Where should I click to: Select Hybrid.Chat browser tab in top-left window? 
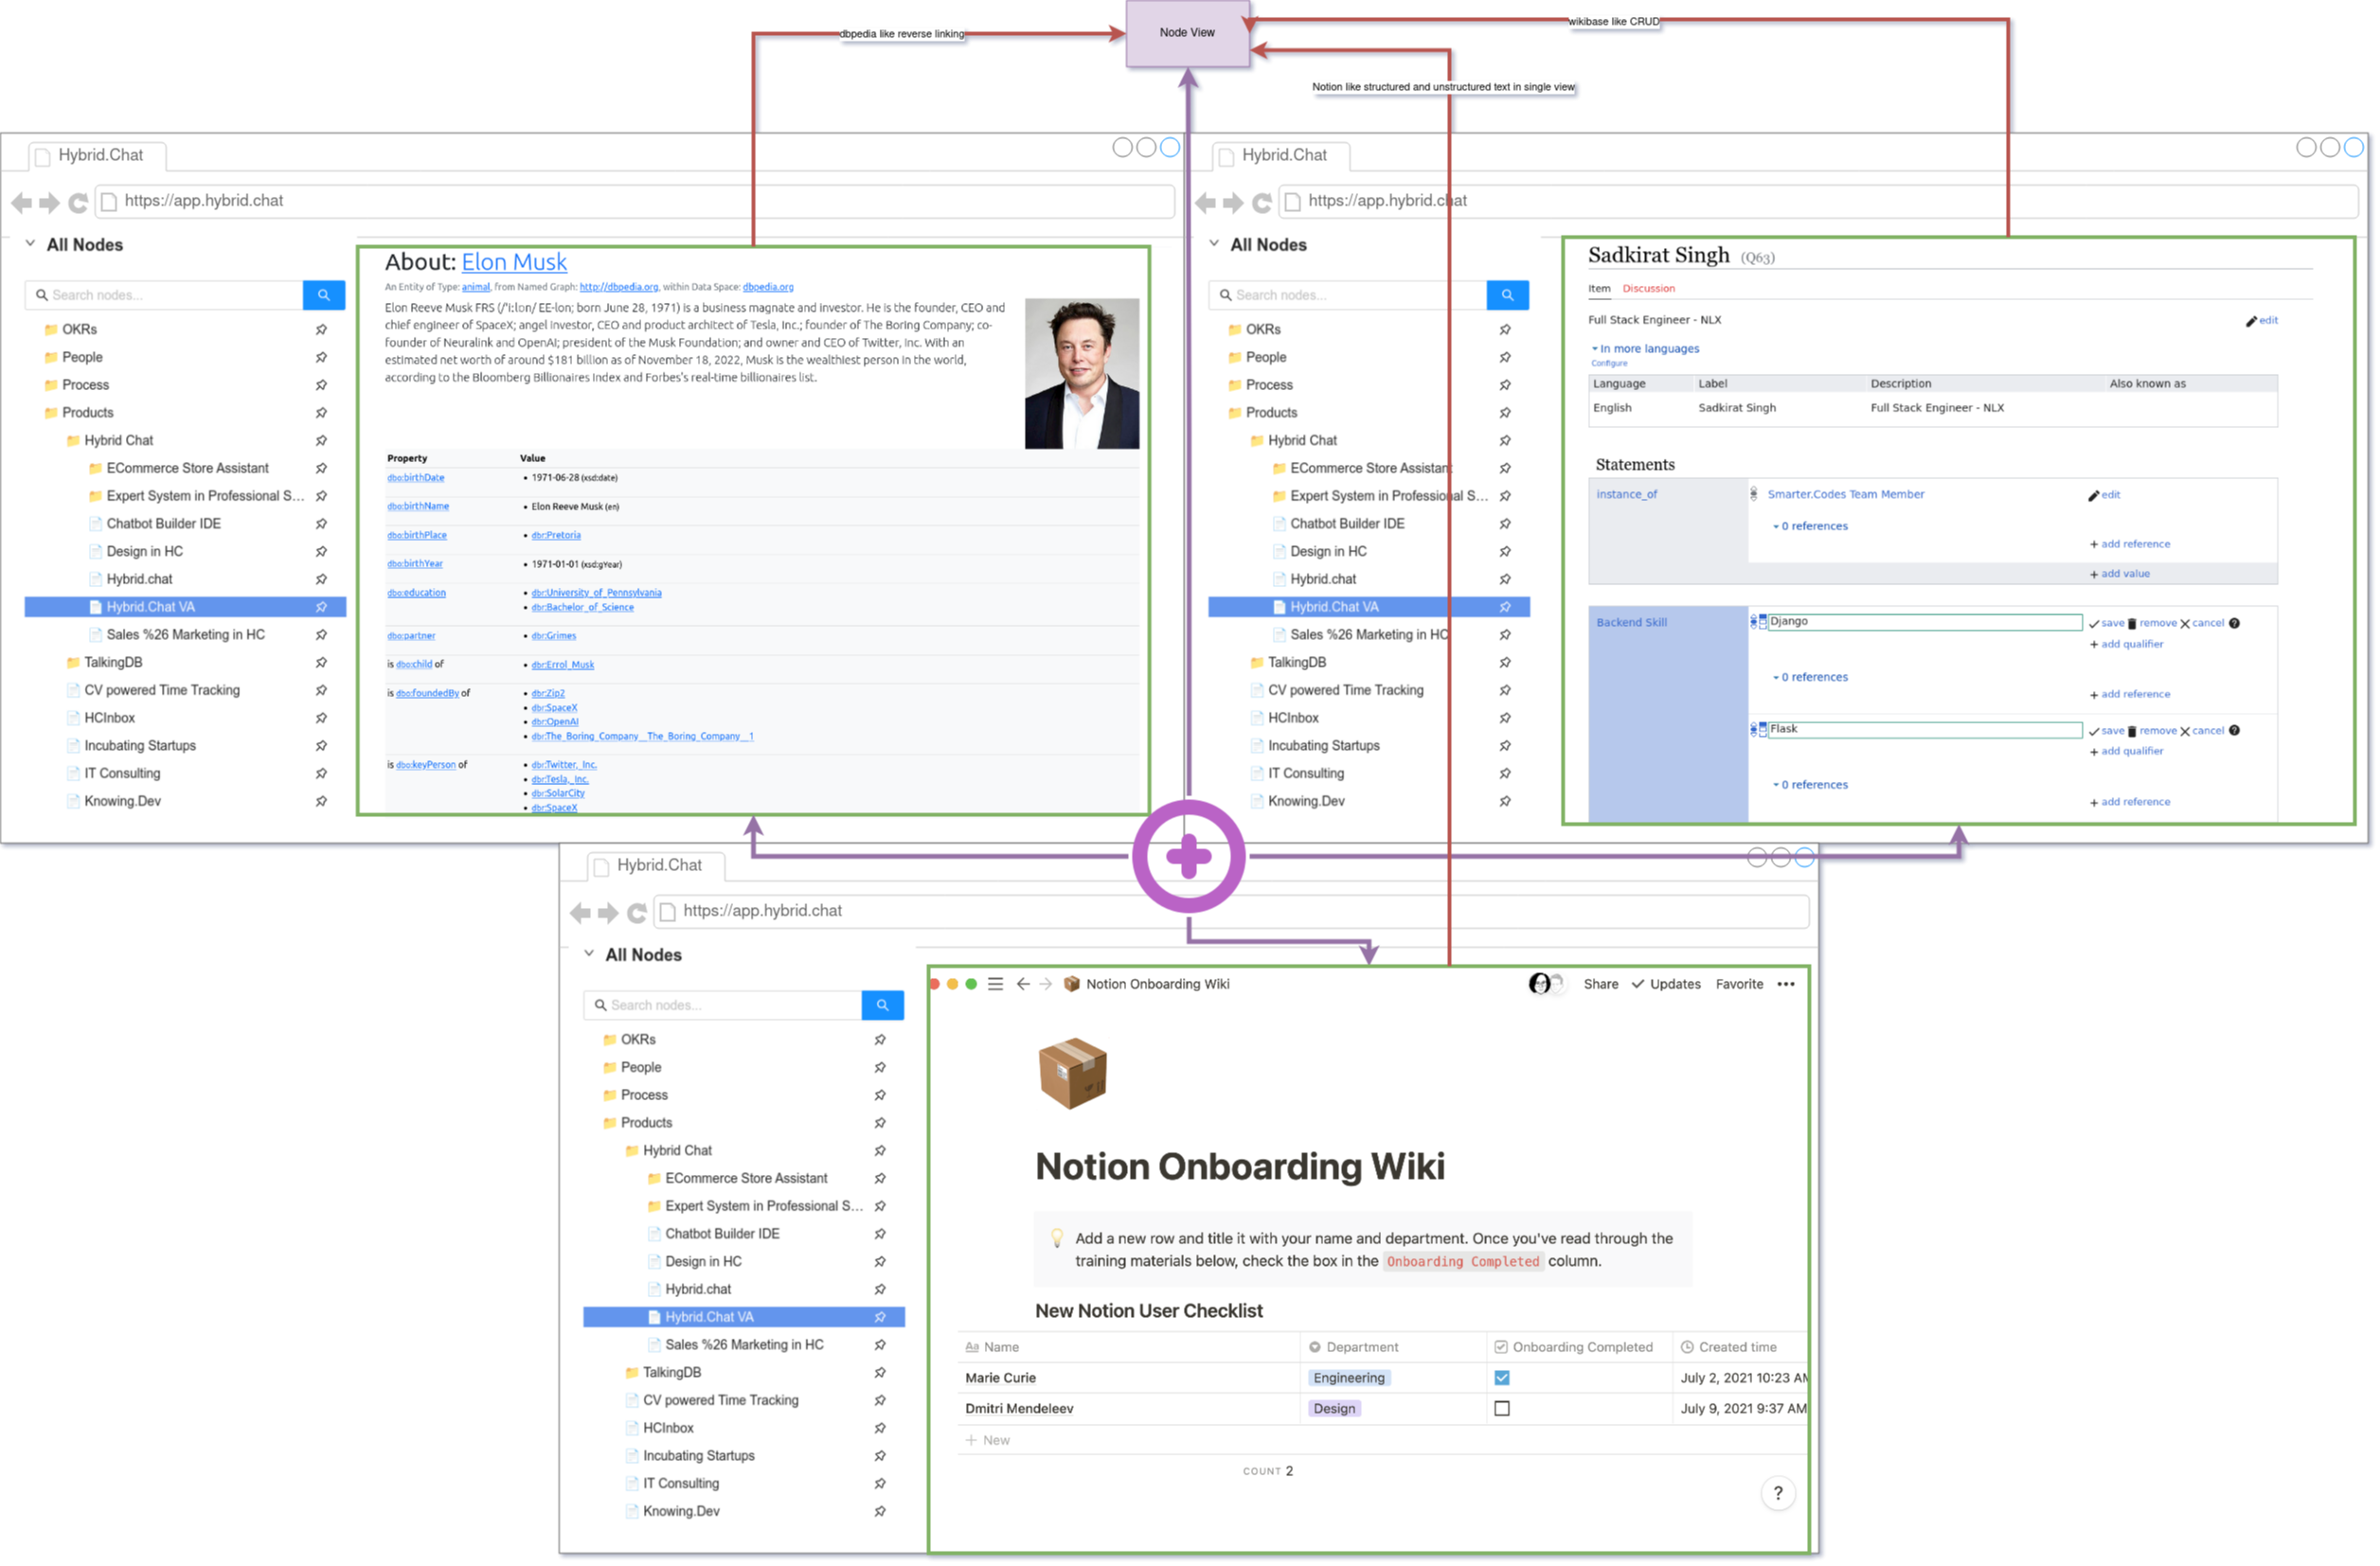(97, 156)
